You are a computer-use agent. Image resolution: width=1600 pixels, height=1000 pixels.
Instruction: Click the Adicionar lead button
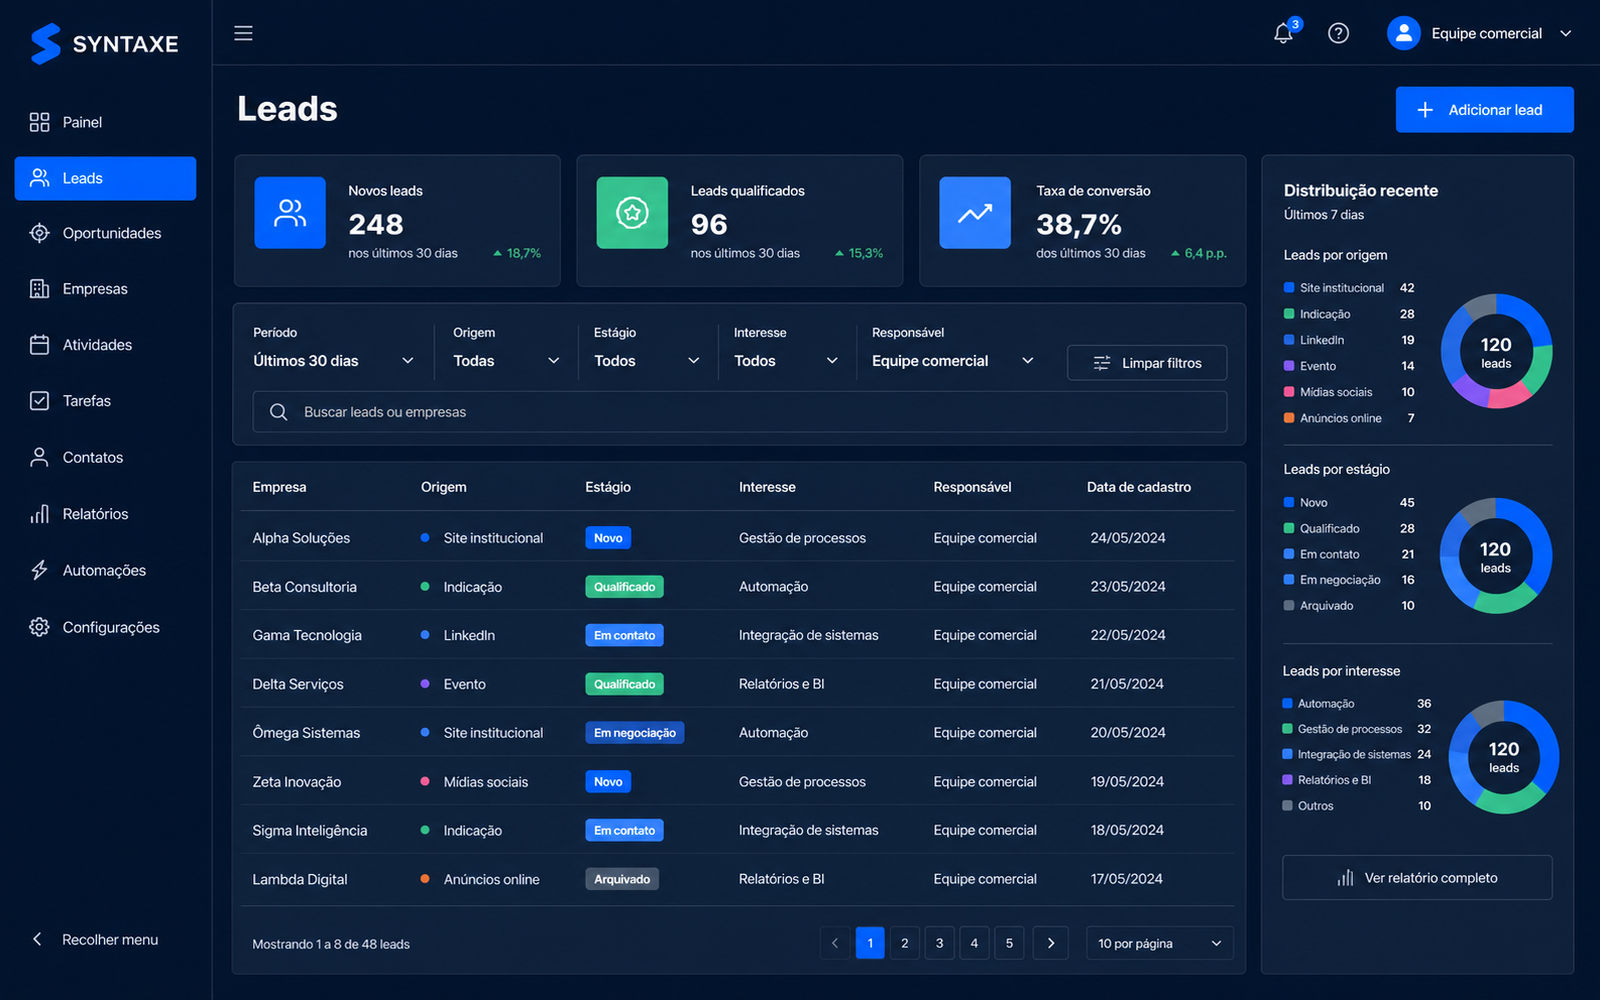coord(1484,110)
